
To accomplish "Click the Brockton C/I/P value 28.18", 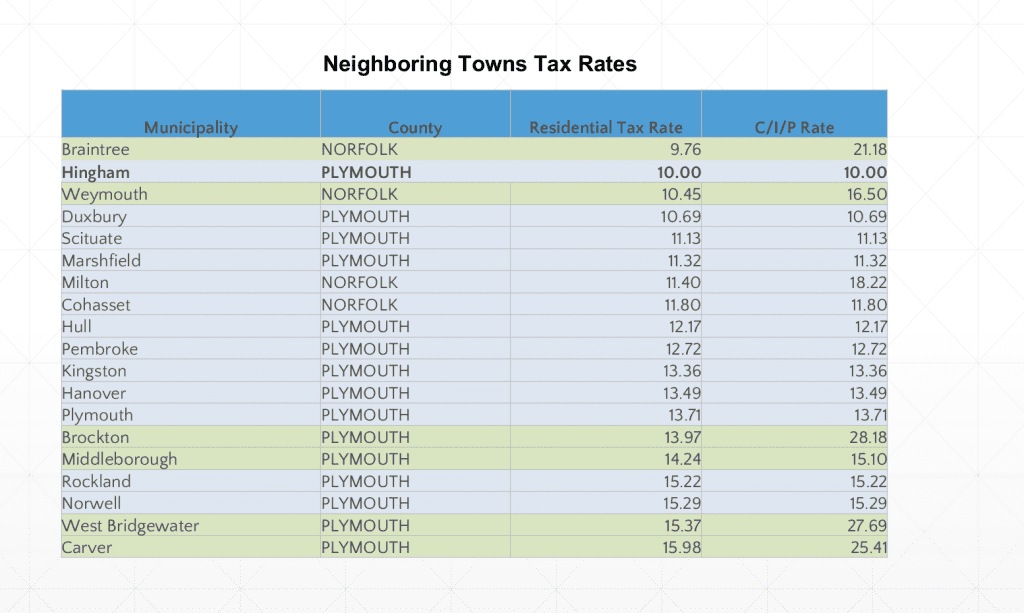I will pyautogui.click(x=868, y=437).
